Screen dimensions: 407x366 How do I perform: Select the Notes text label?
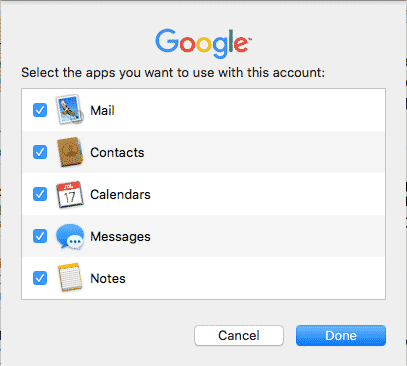[x=108, y=278]
